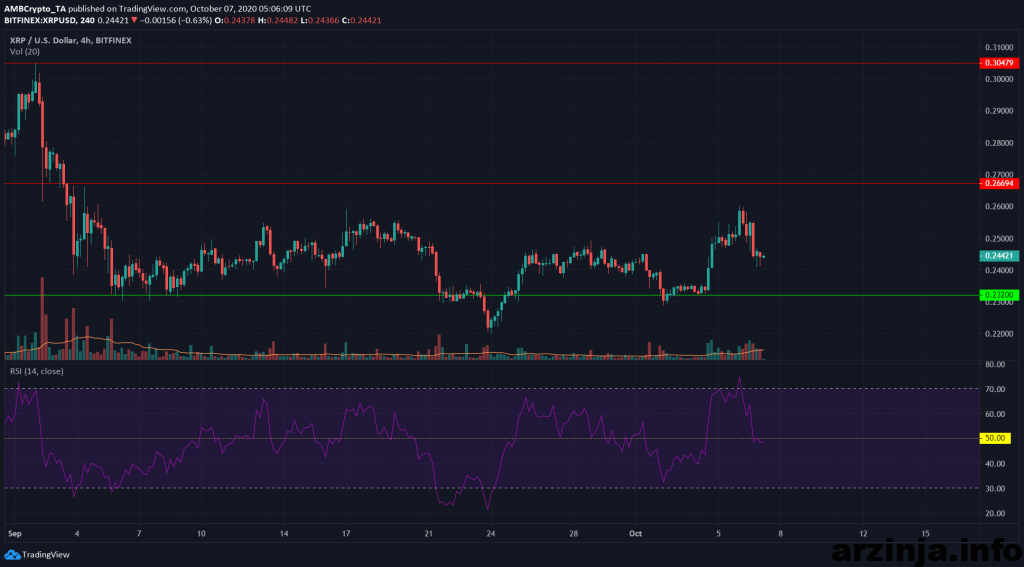The image size is (1024, 567).
Task: Click the 0.31000 price axis label
Action: 995,47
